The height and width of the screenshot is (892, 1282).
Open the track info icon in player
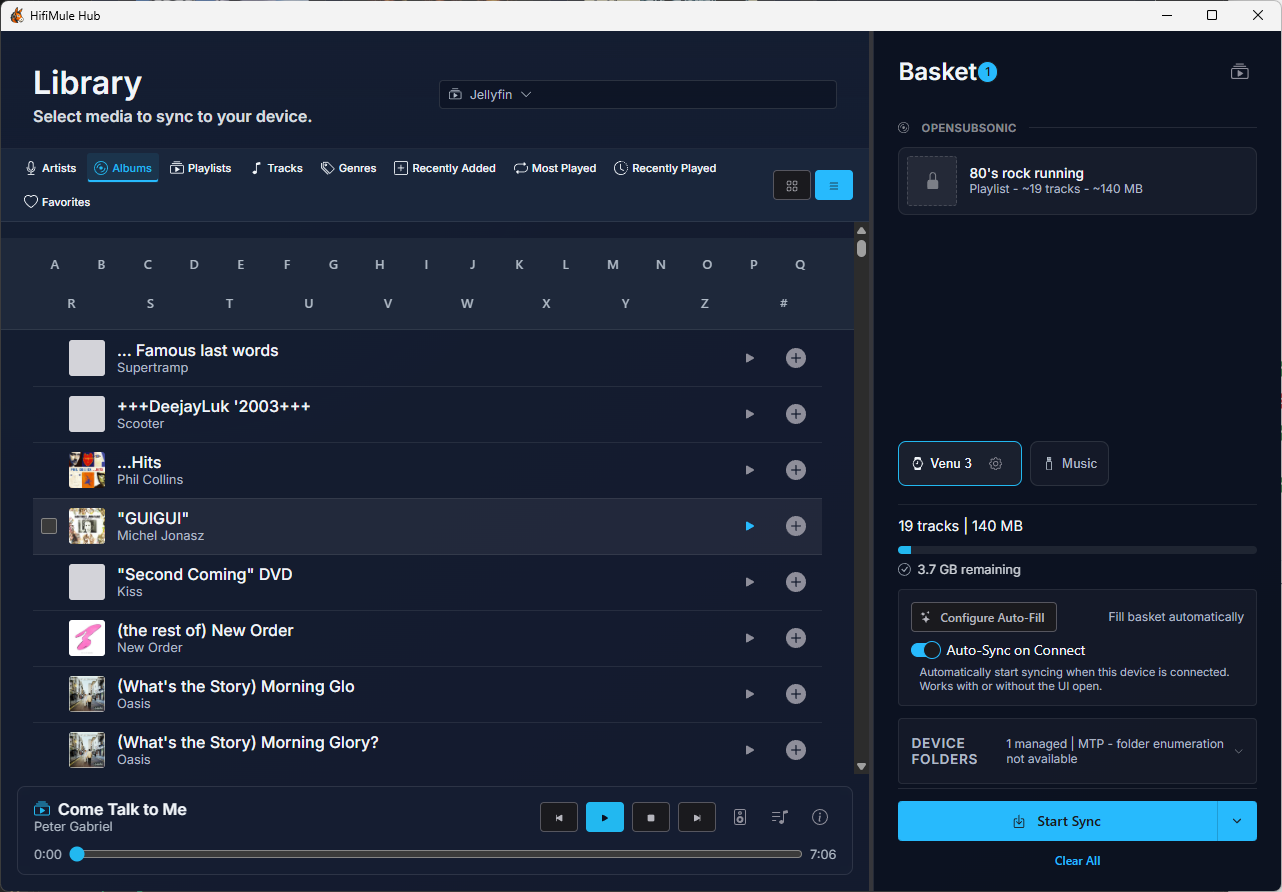820,817
